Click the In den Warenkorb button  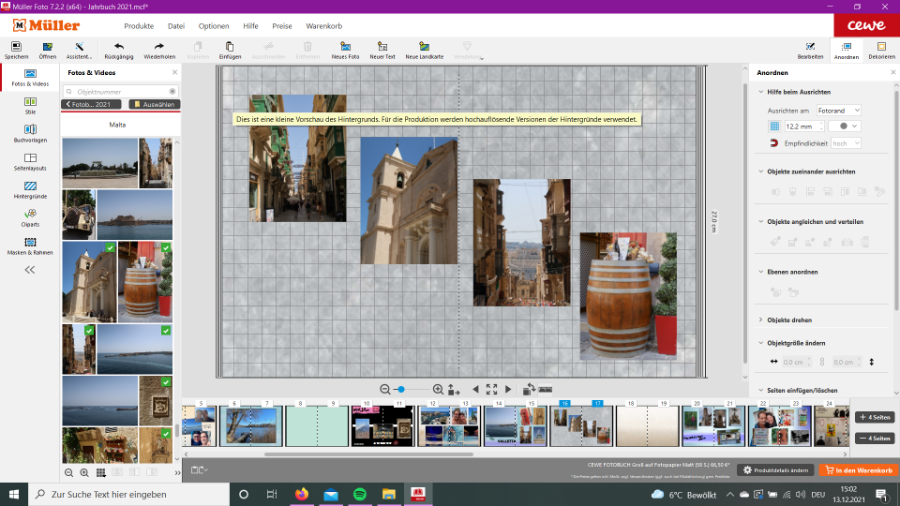tap(857, 470)
